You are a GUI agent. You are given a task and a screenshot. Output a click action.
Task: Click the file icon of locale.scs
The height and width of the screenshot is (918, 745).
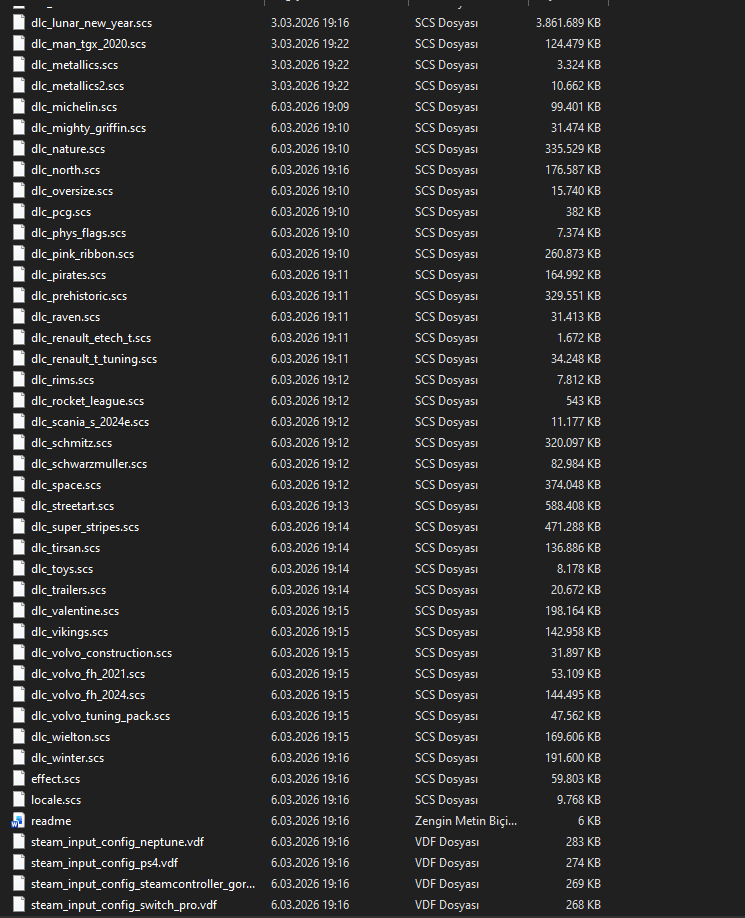(19, 800)
